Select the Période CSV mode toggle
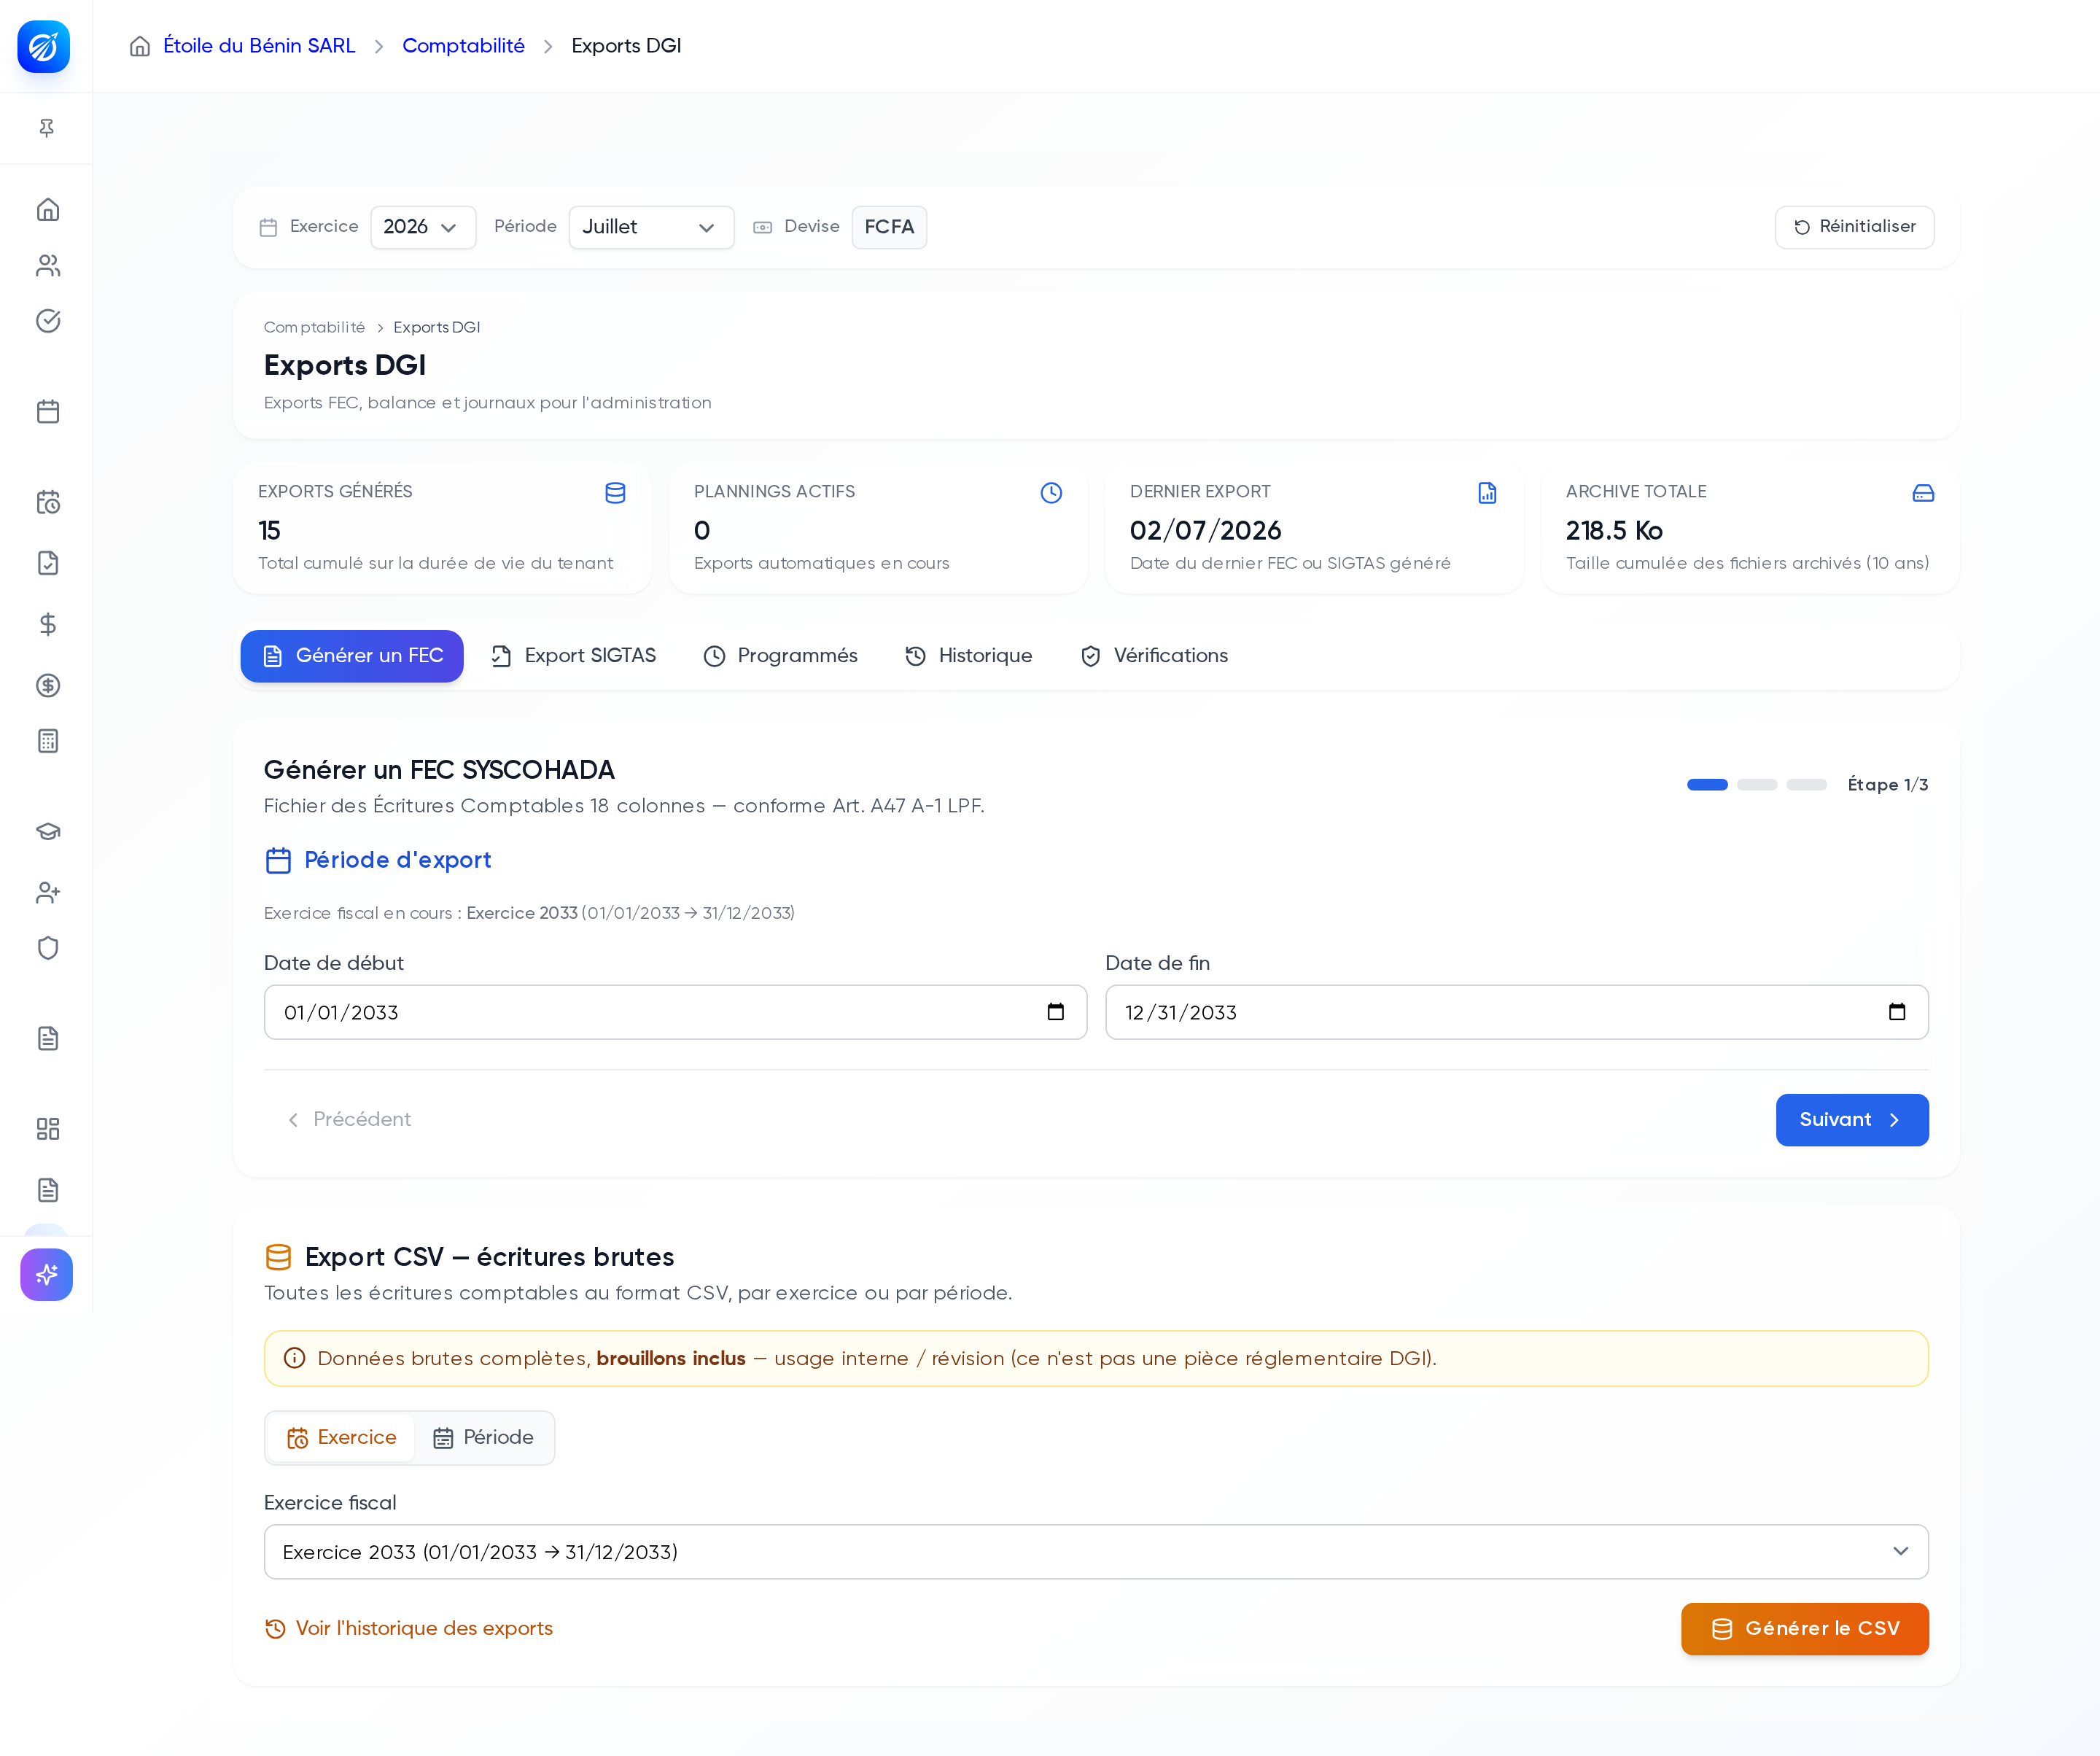 coord(483,1438)
